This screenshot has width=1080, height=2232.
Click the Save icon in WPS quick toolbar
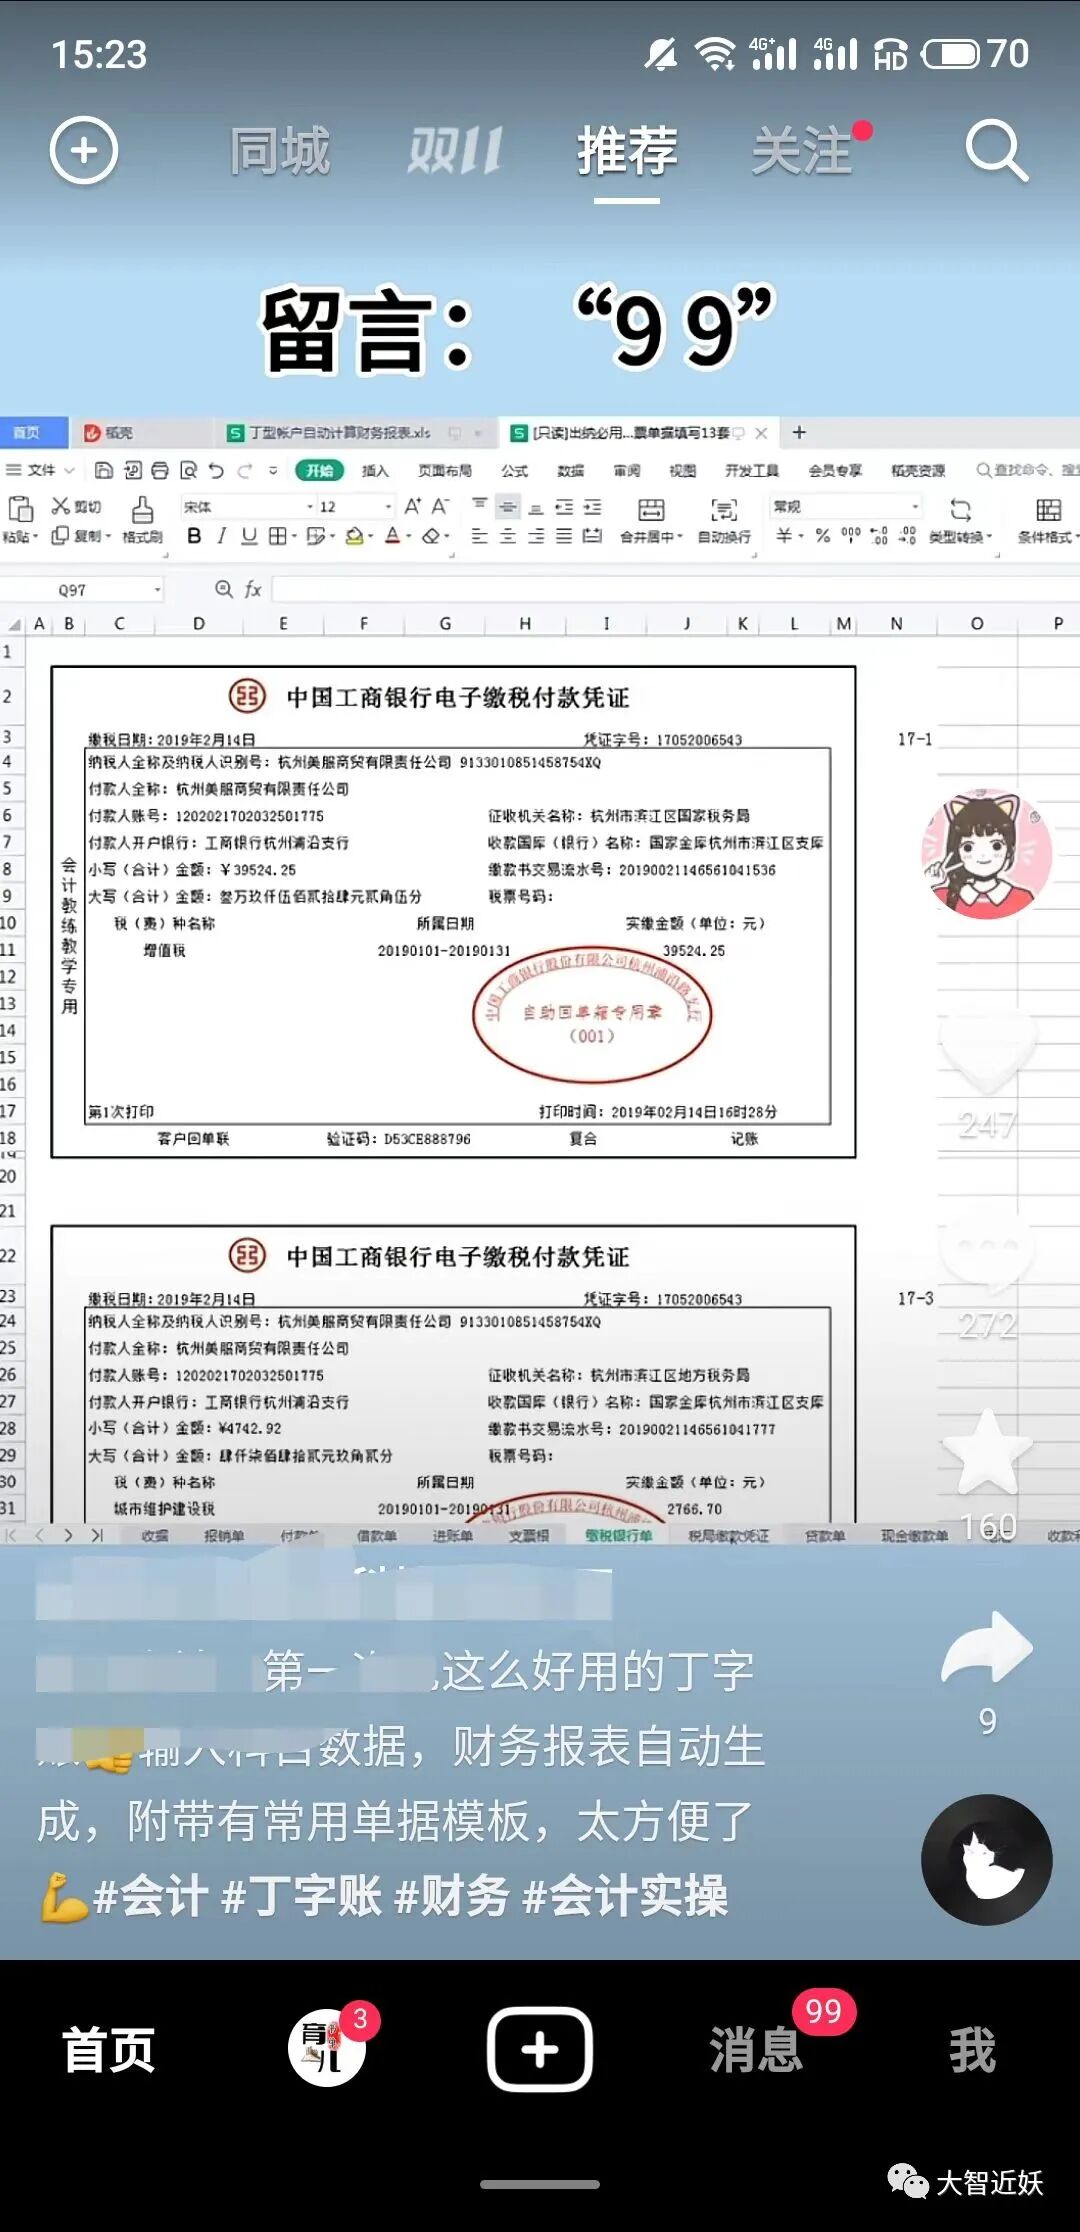coord(104,470)
